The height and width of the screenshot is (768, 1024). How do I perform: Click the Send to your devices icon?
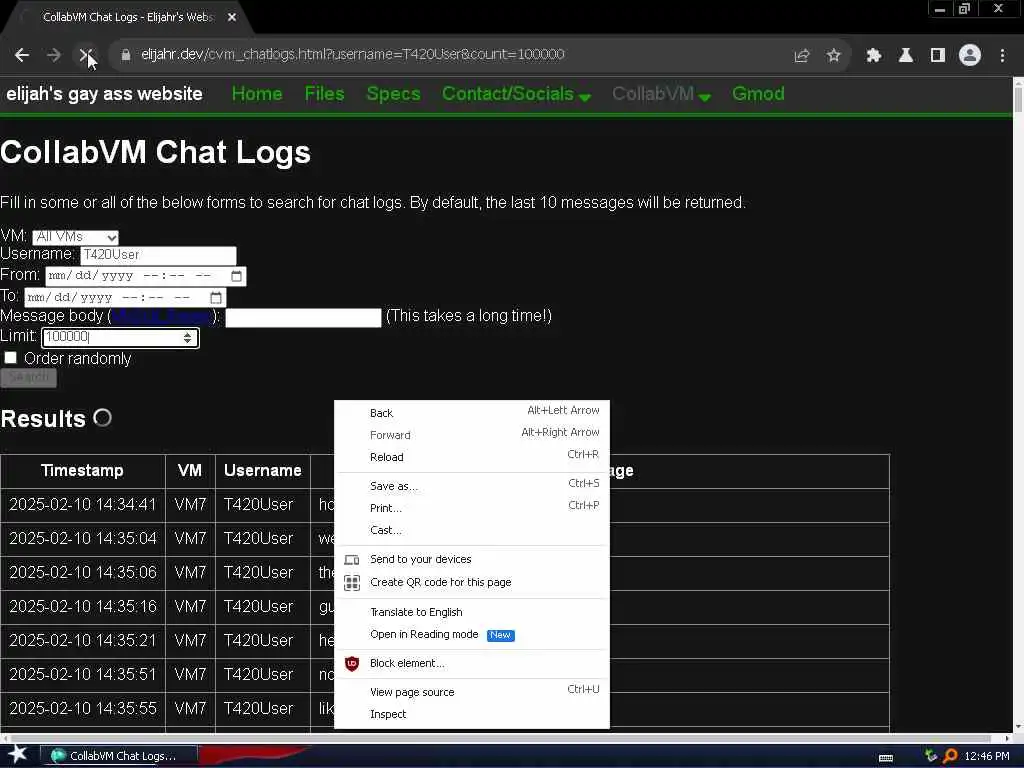click(351, 560)
